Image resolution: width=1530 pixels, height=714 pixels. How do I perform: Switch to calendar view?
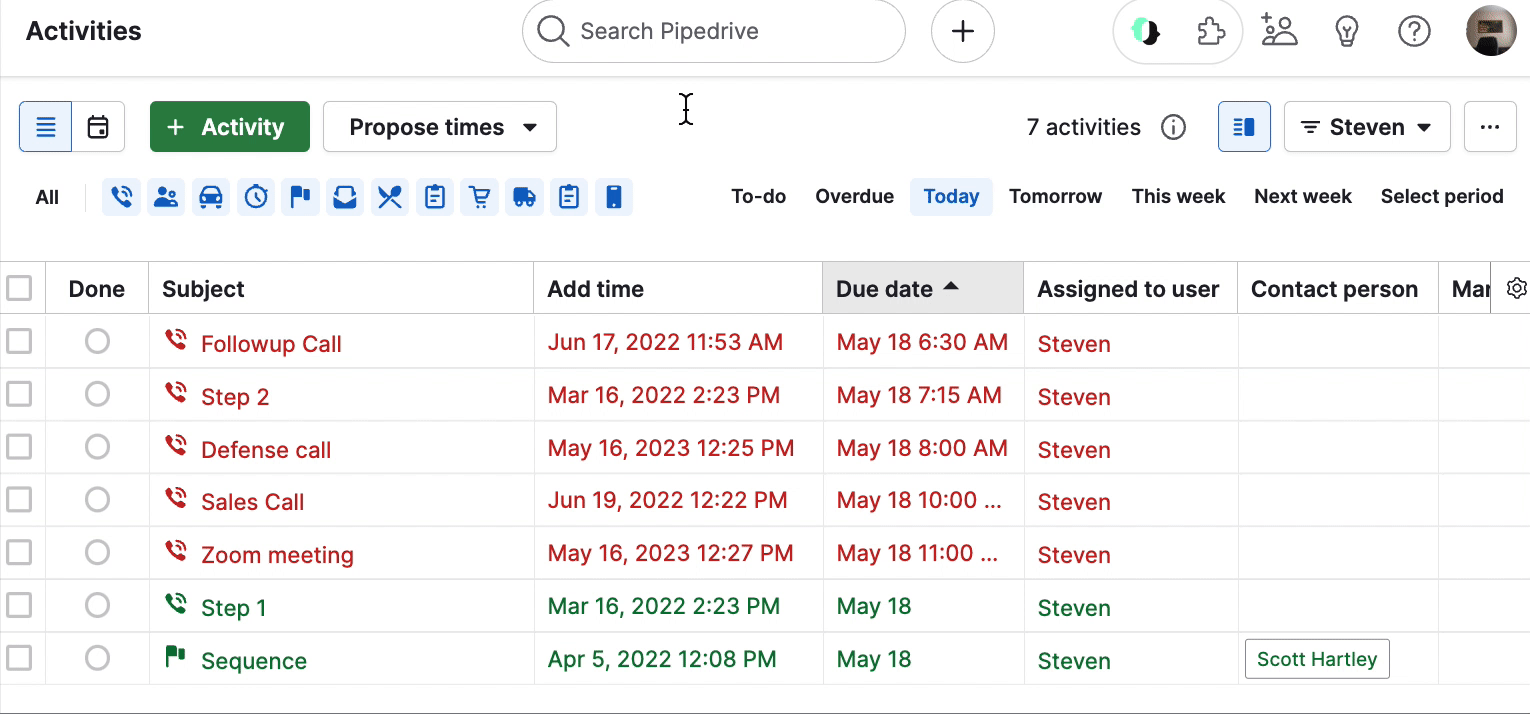pyautogui.click(x=98, y=126)
